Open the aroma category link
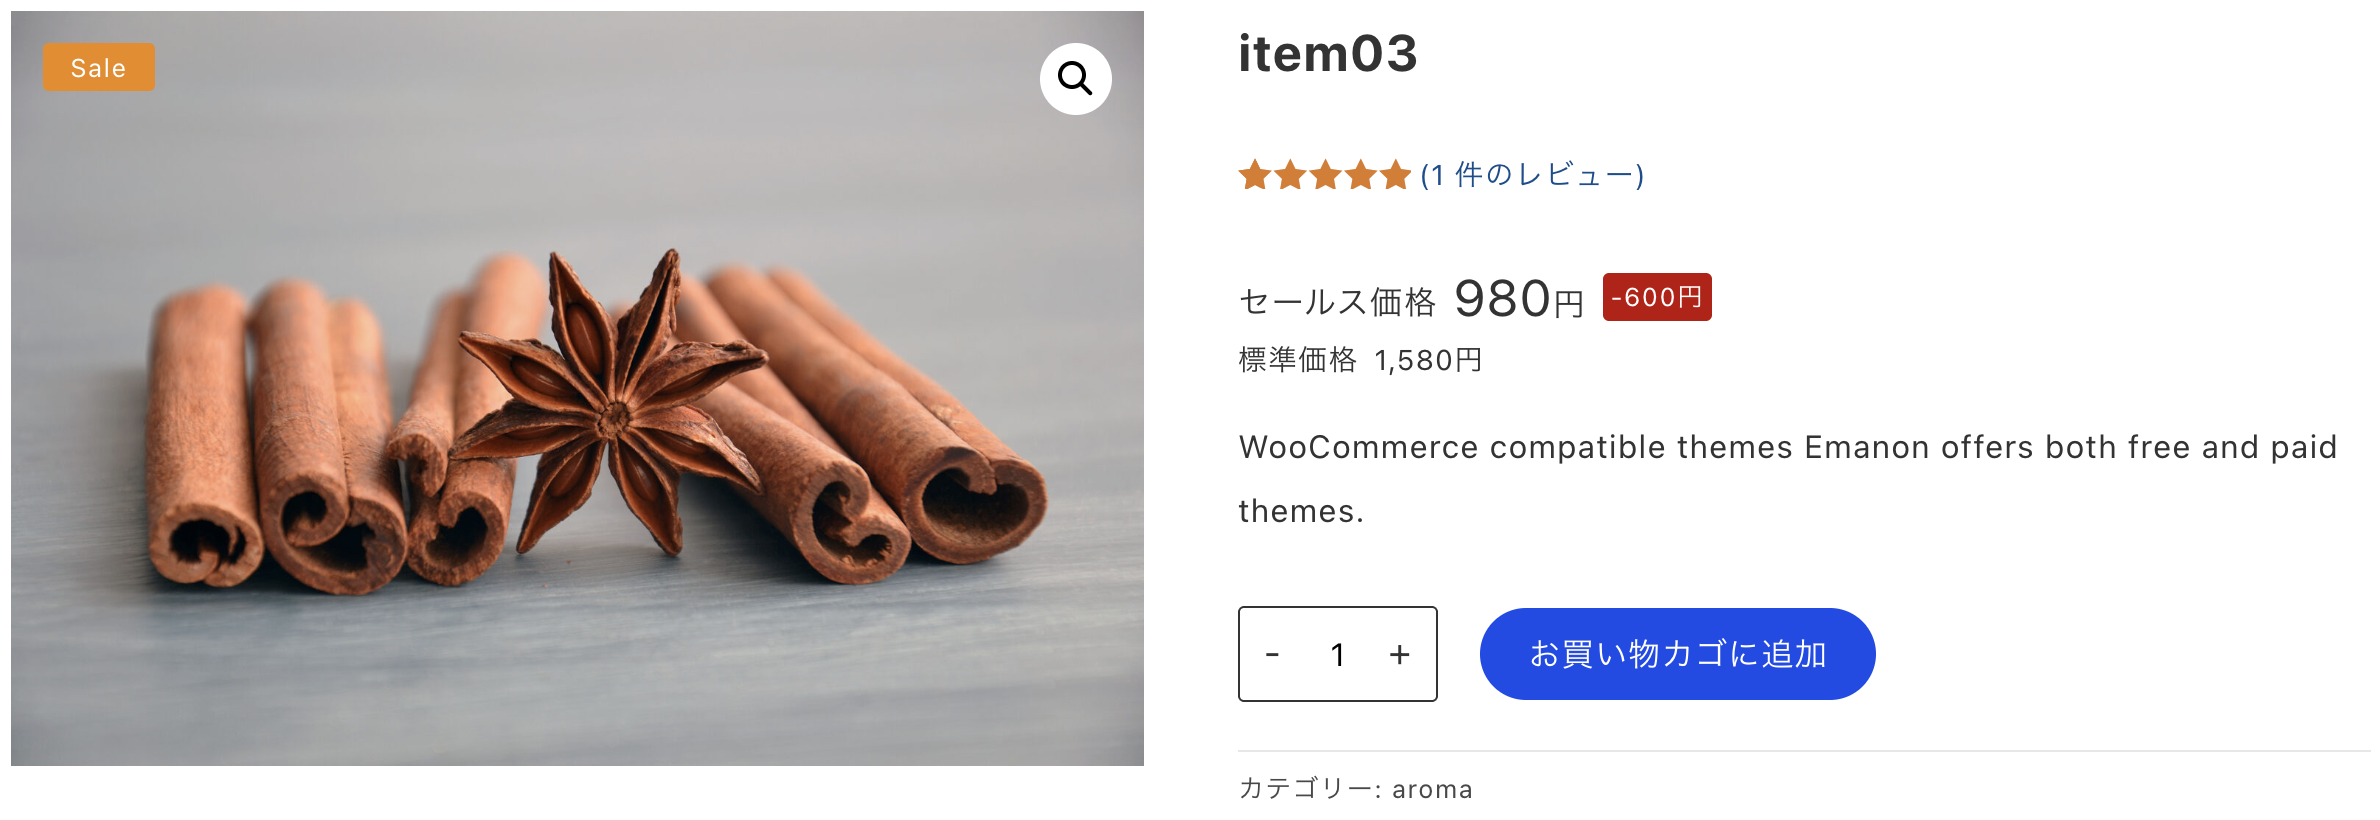 coord(1432,789)
